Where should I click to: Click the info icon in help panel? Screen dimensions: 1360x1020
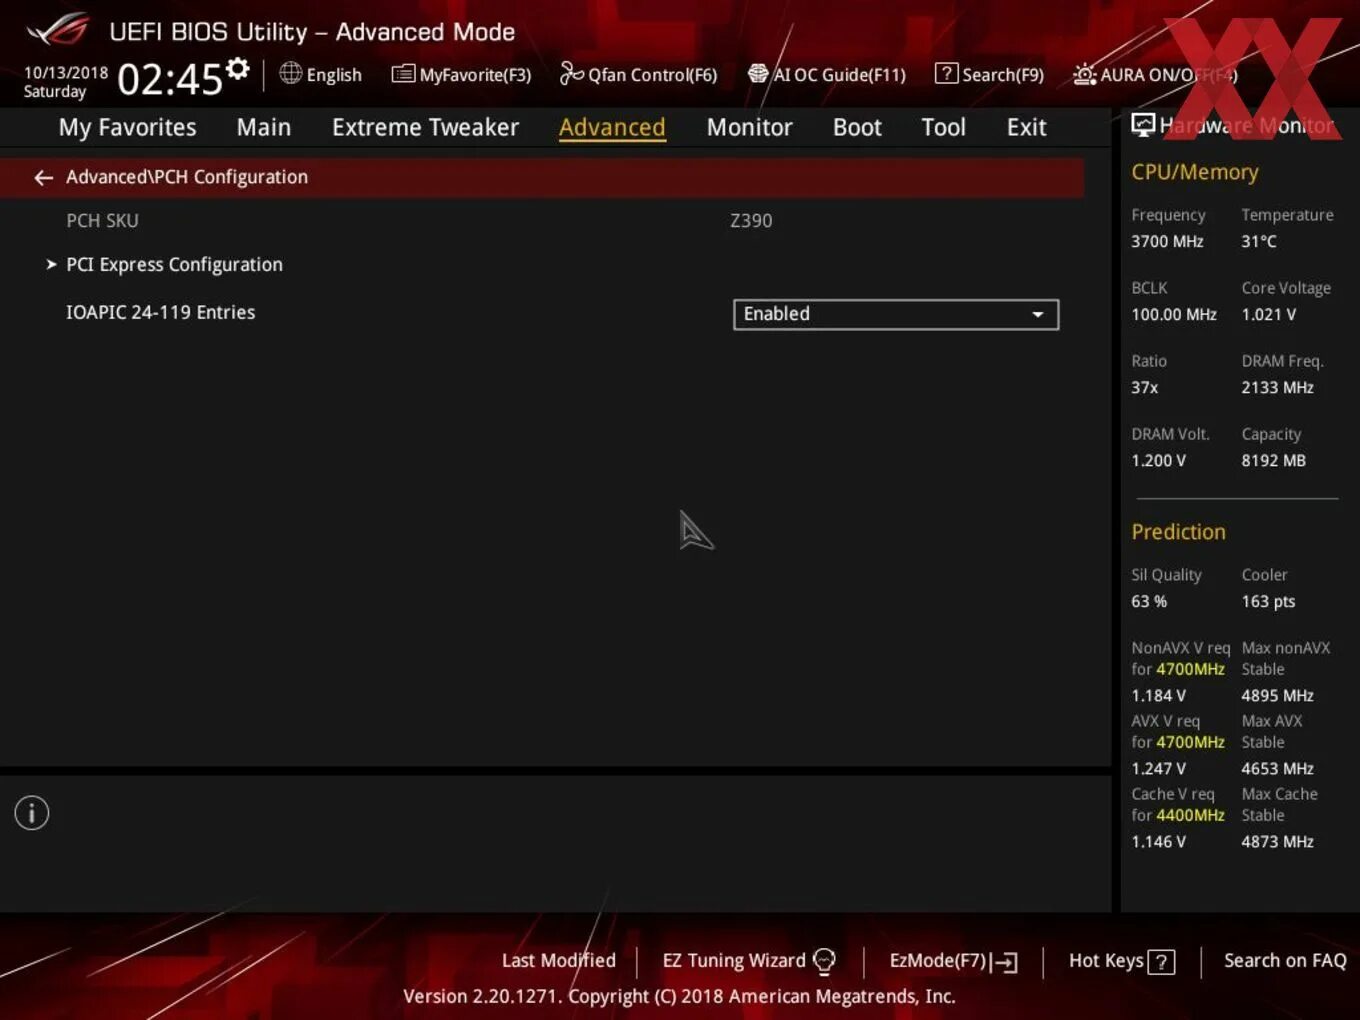click(32, 813)
